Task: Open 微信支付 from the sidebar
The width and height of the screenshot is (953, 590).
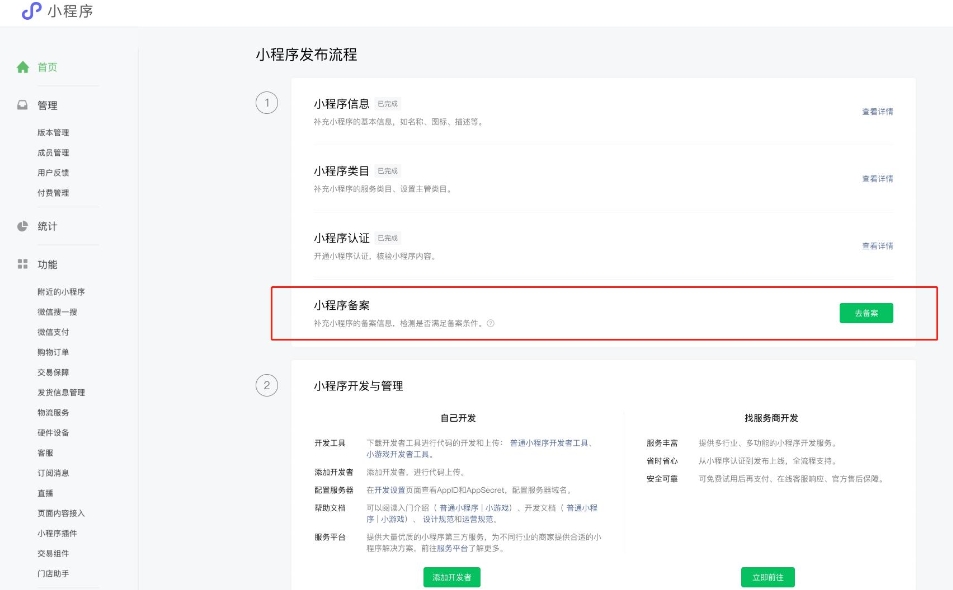Action: click(x=52, y=331)
